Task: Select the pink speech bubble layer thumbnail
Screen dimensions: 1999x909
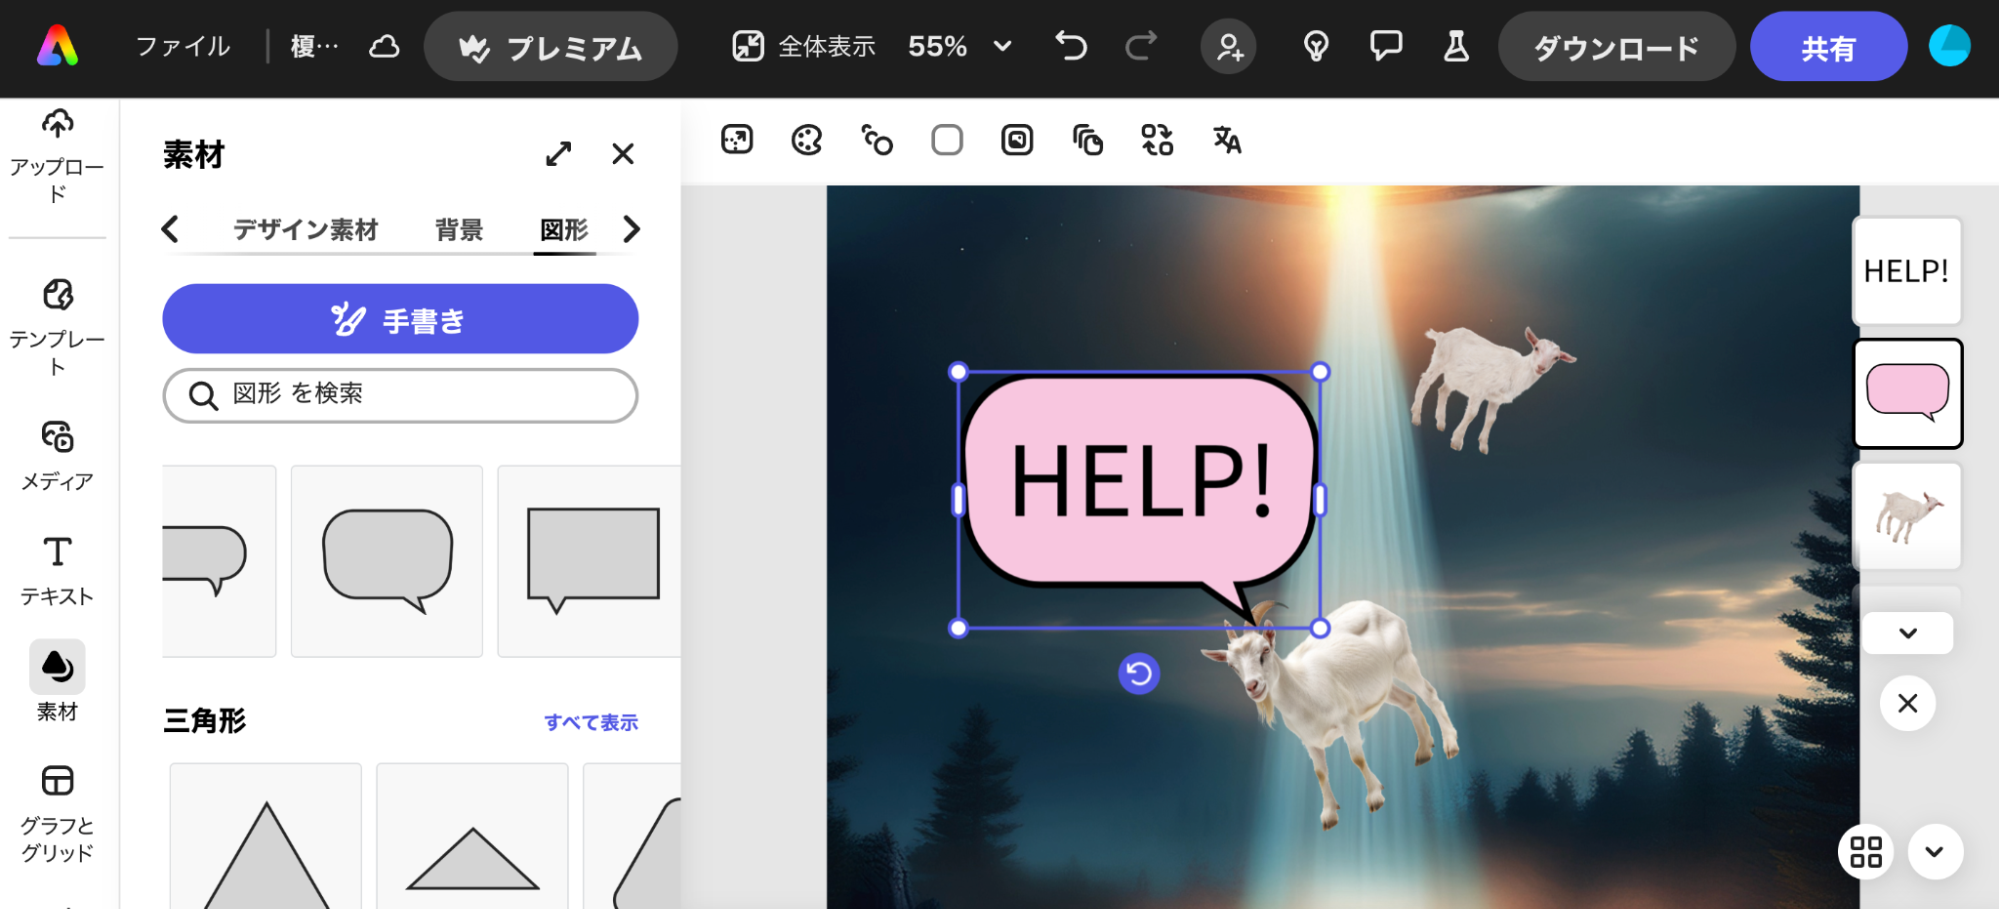Action: coord(1906,392)
